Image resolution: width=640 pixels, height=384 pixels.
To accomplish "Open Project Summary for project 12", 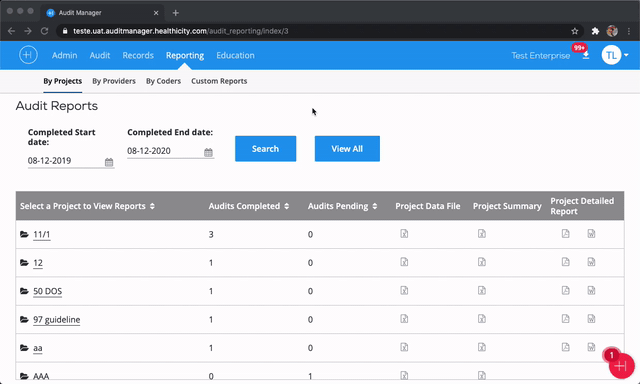I will 482,262.
